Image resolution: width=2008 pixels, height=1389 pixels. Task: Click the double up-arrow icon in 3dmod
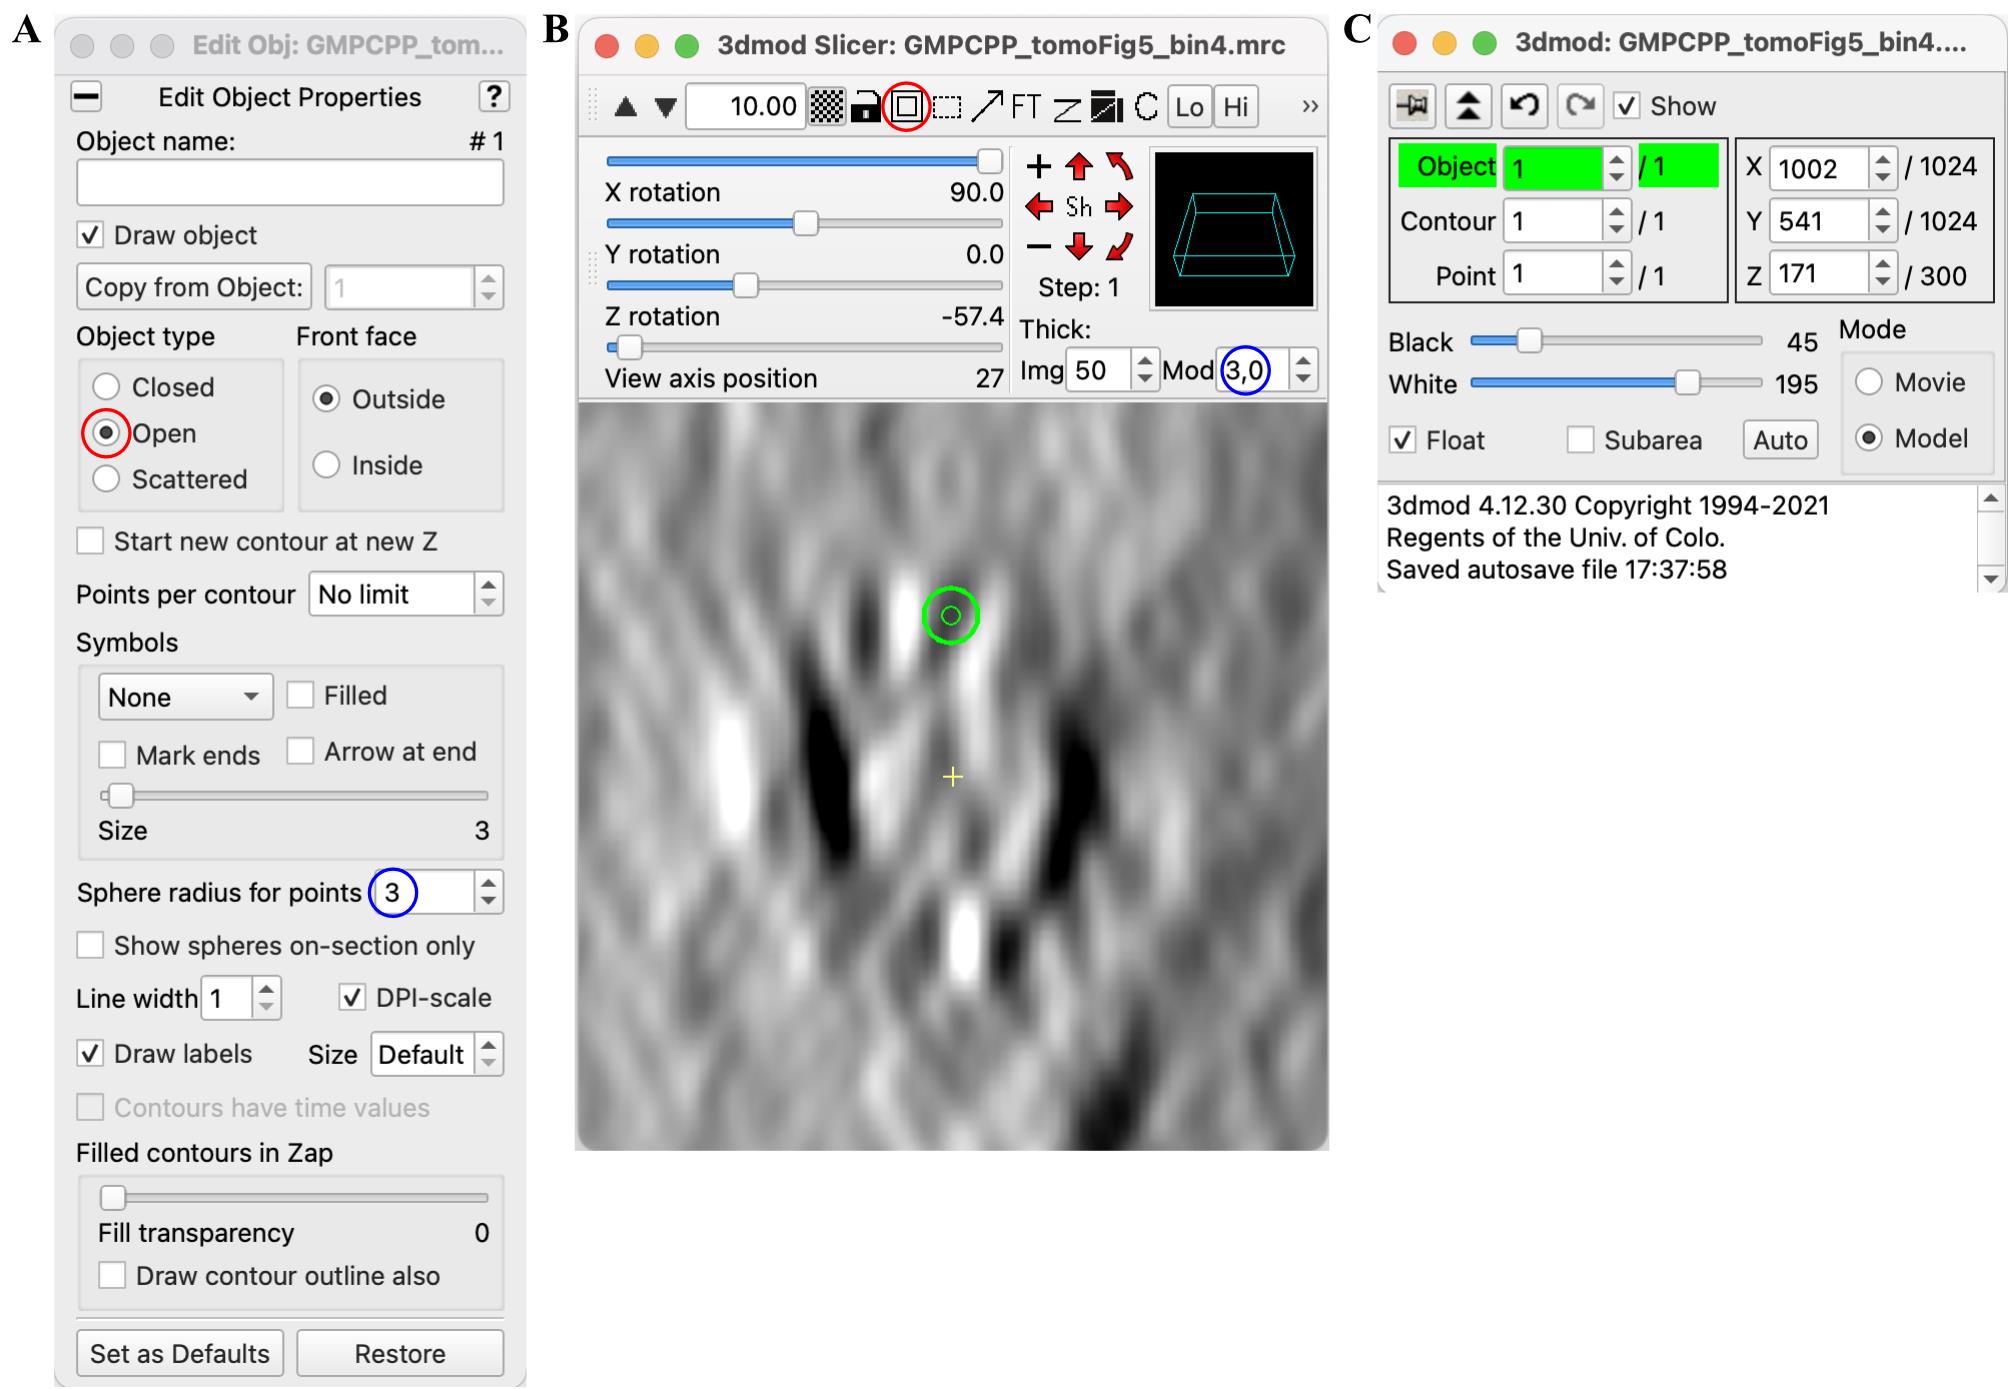(1468, 105)
